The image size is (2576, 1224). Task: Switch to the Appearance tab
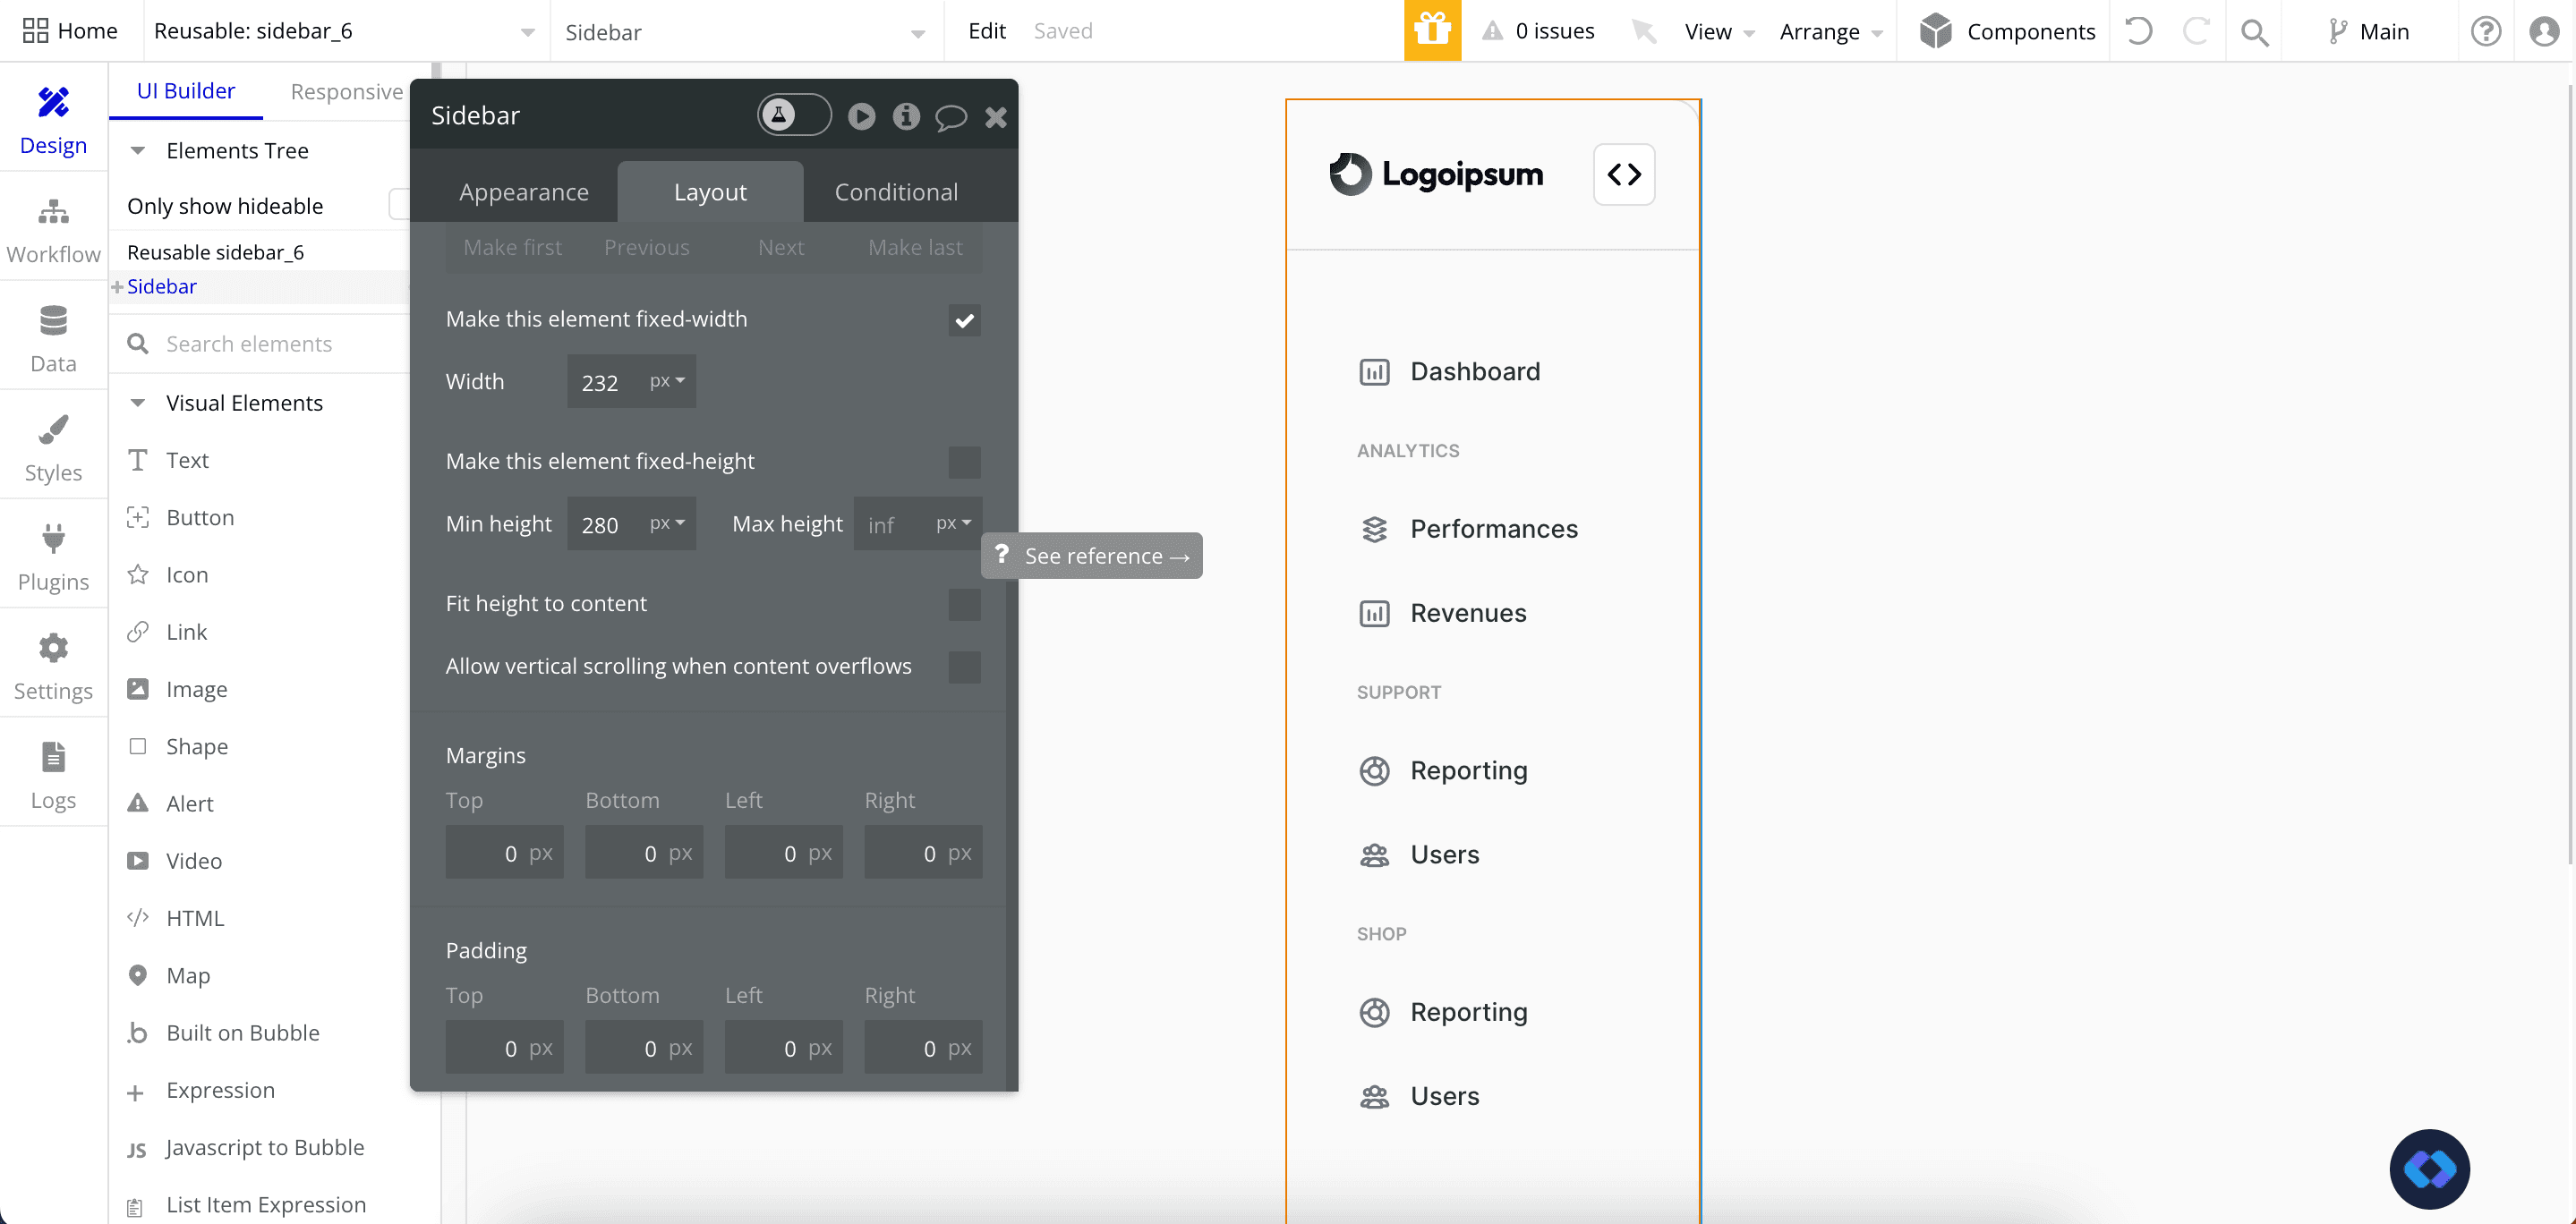(x=523, y=192)
